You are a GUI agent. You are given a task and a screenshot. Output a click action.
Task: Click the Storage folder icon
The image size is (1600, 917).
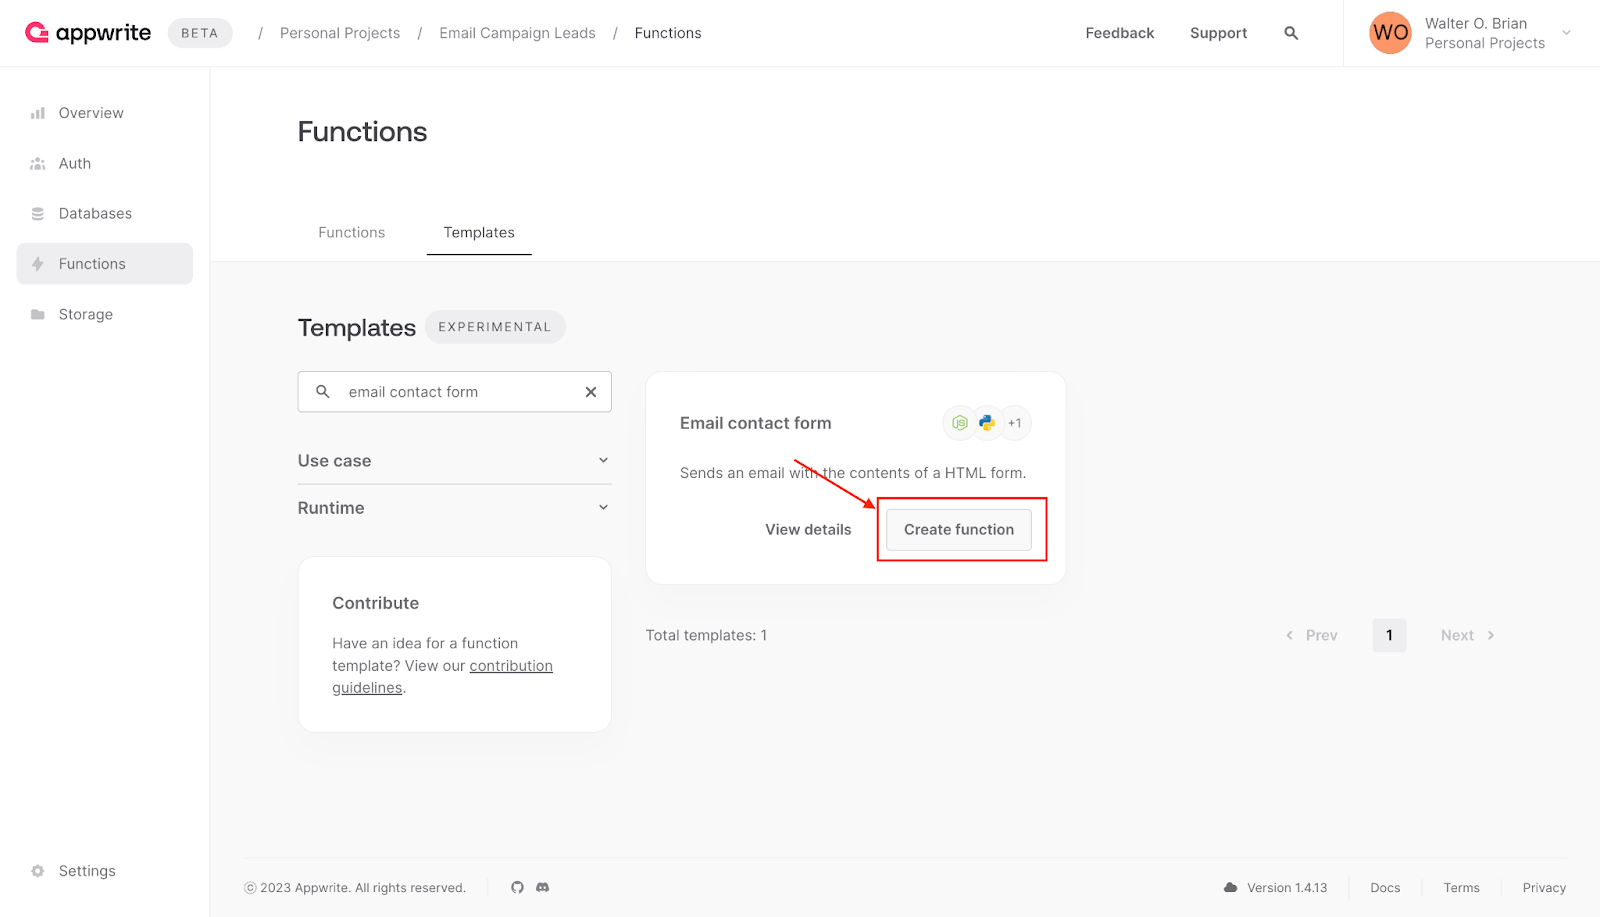coord(38,314)
